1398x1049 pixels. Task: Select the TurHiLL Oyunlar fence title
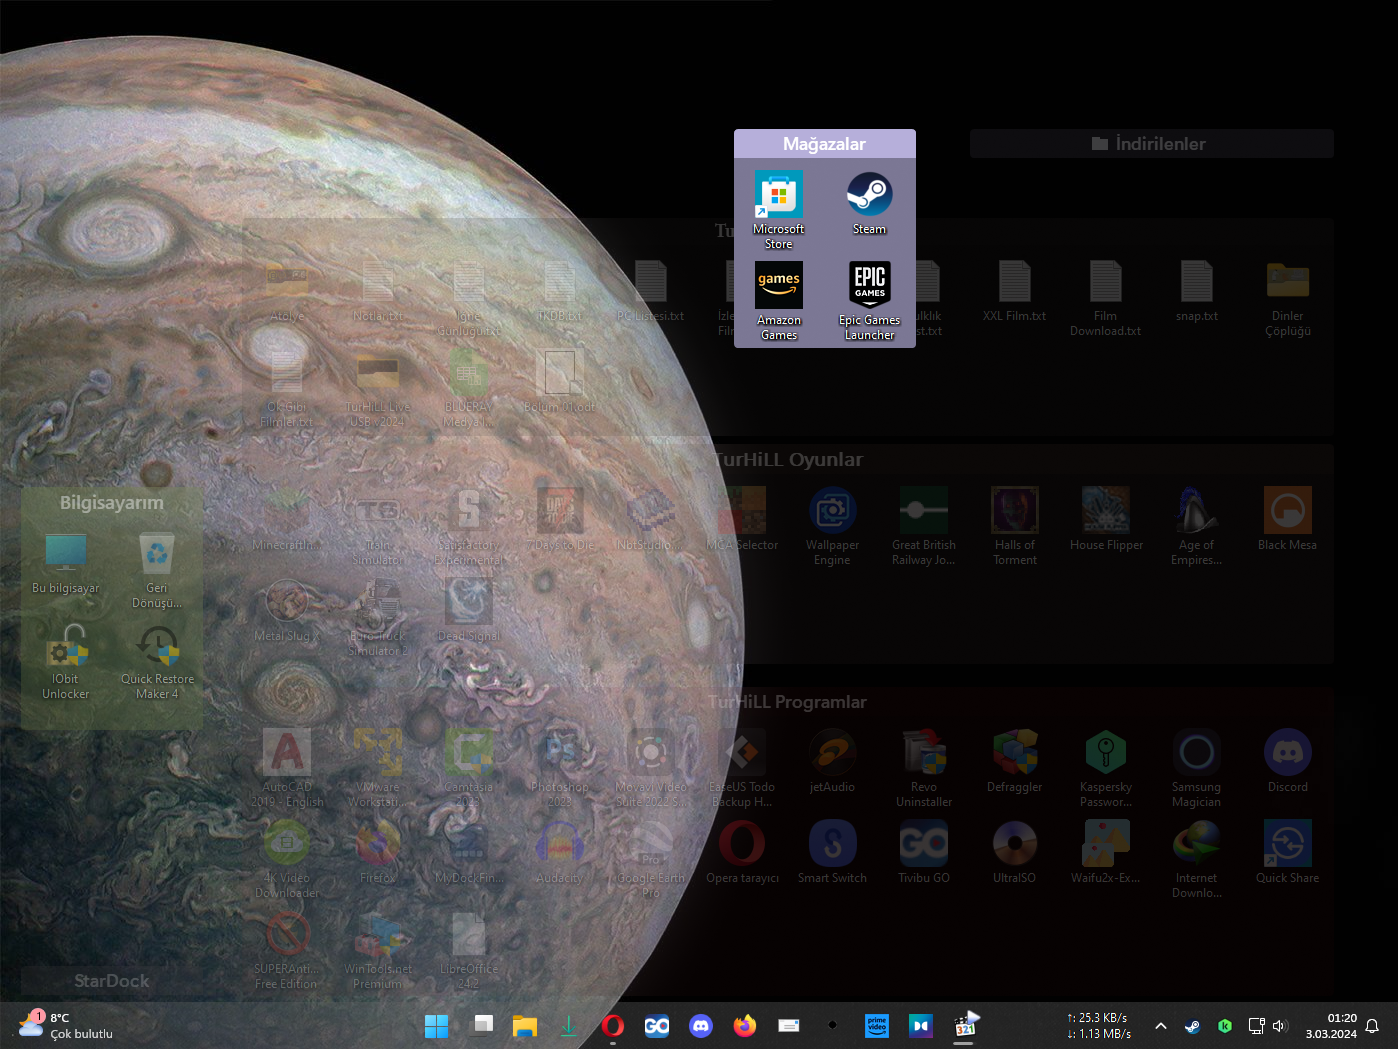tap(790, 459)
